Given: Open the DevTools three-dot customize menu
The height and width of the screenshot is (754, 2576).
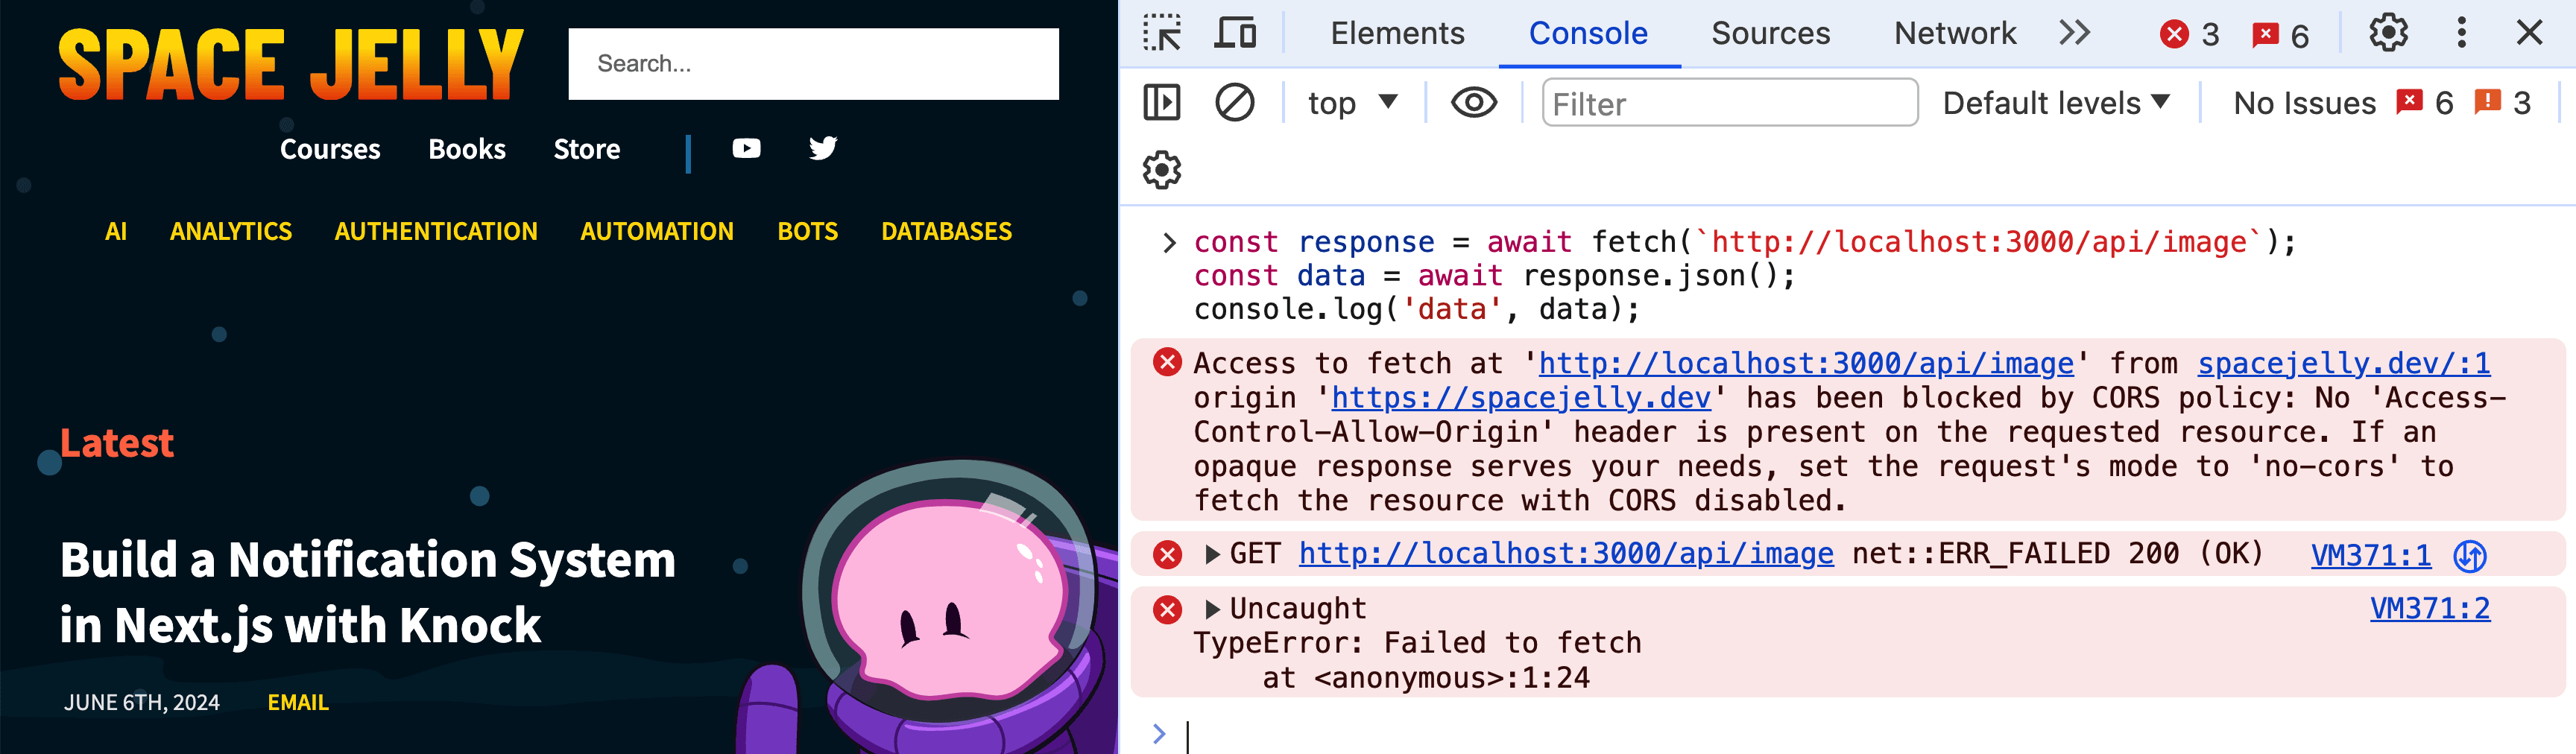Looking at the screenshot, I should [2461, 33].
